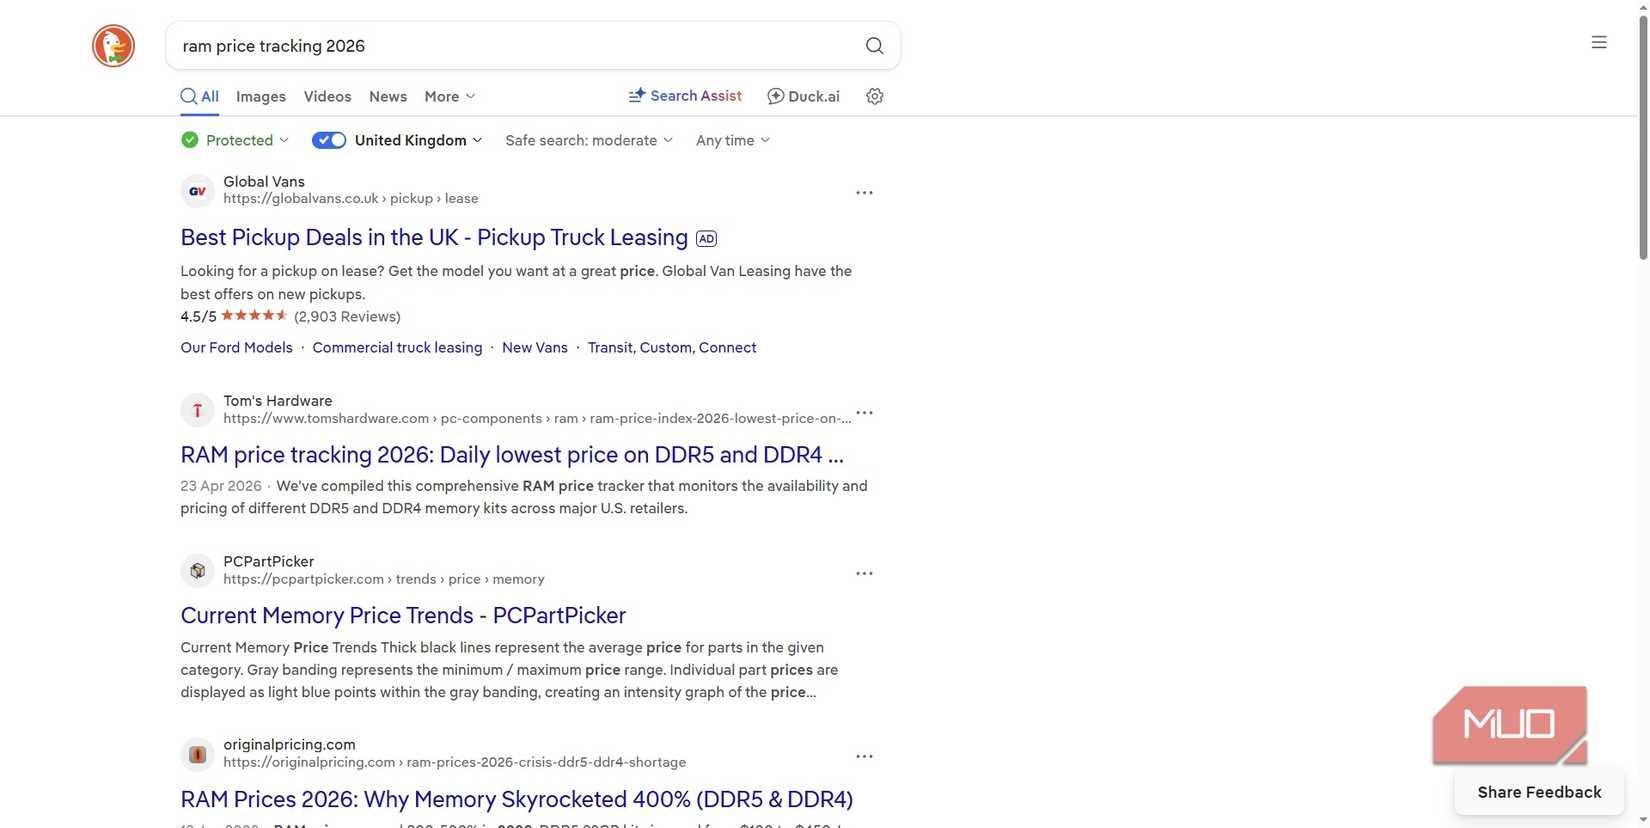Open the United Kingdom region dropdown
This screenshot has width=1650, height=828.
coord(418,140)
